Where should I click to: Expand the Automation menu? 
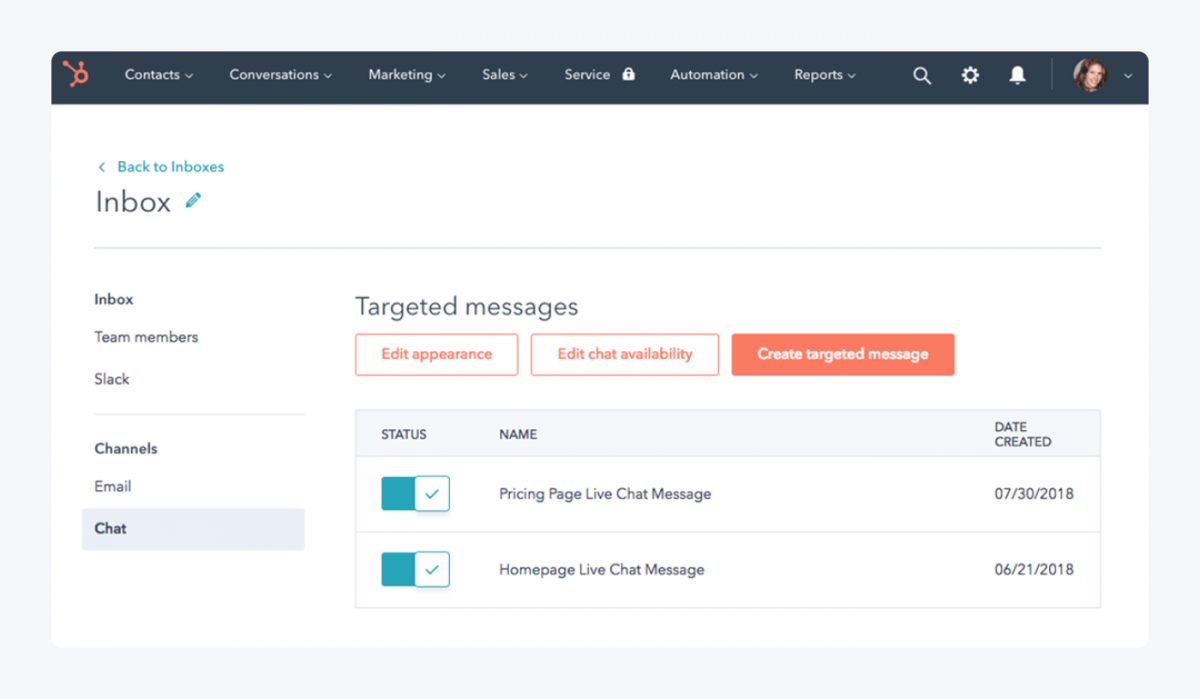tap(712, 74)
